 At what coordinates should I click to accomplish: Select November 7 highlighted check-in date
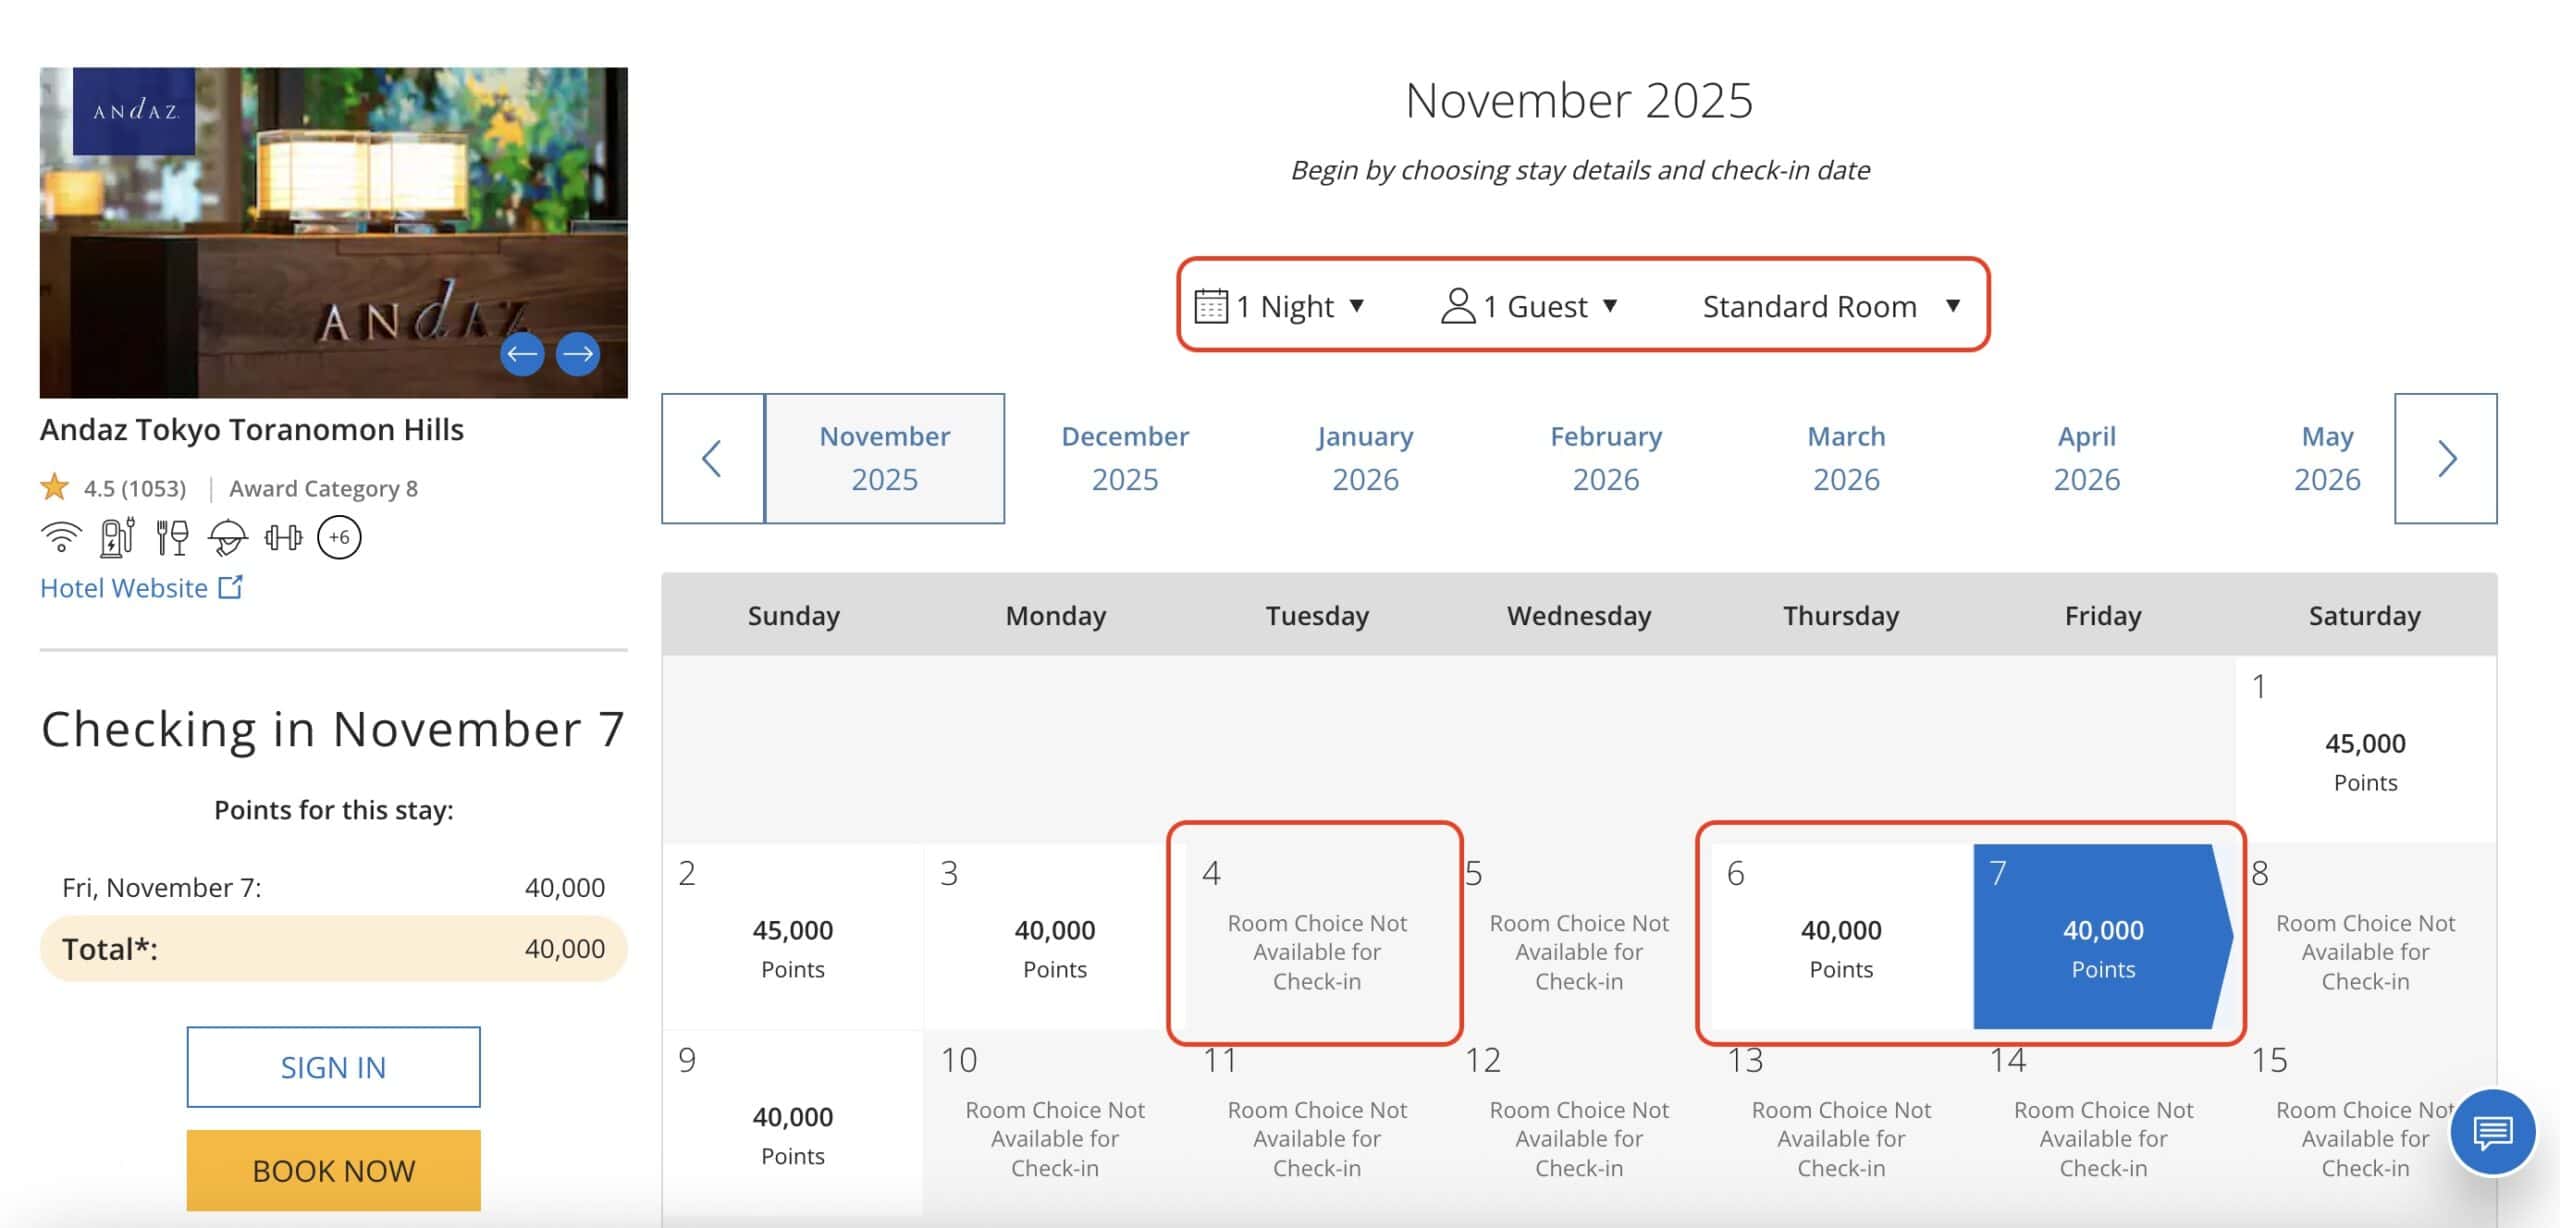tap(2103, 940)
